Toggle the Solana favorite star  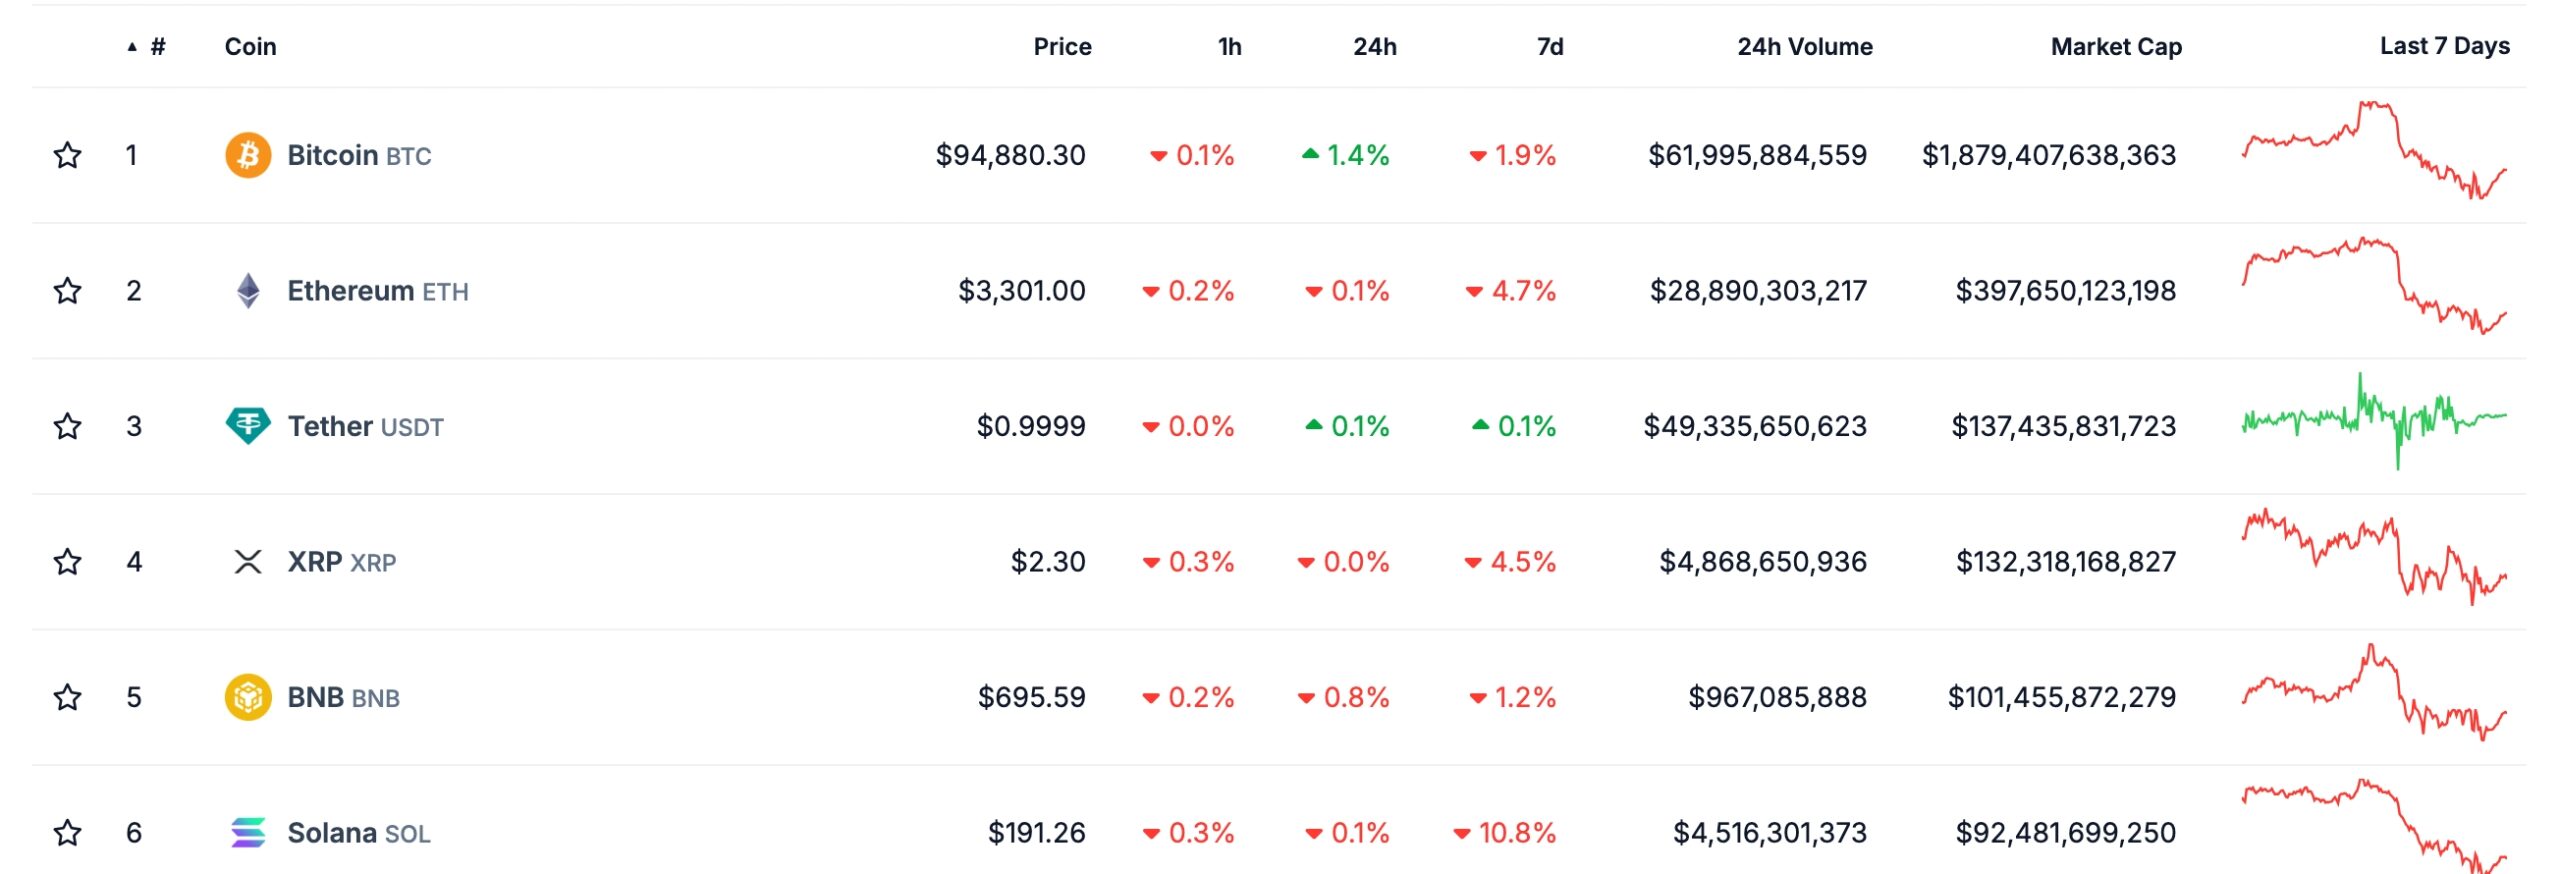click(x=67, y=832)
